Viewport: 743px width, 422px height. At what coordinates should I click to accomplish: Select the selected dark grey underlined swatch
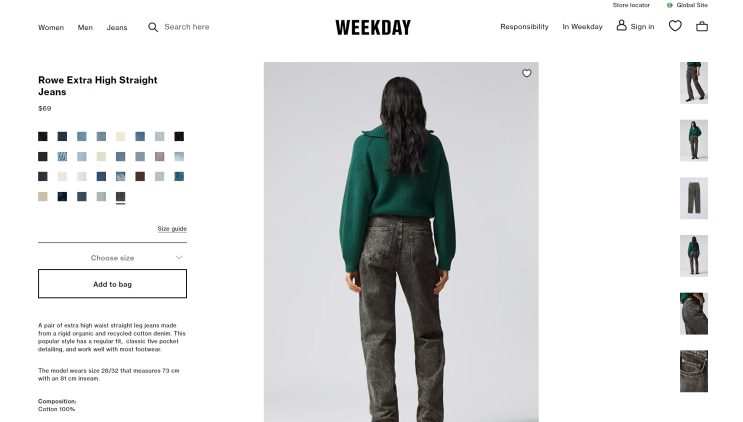tap(120, 197)
